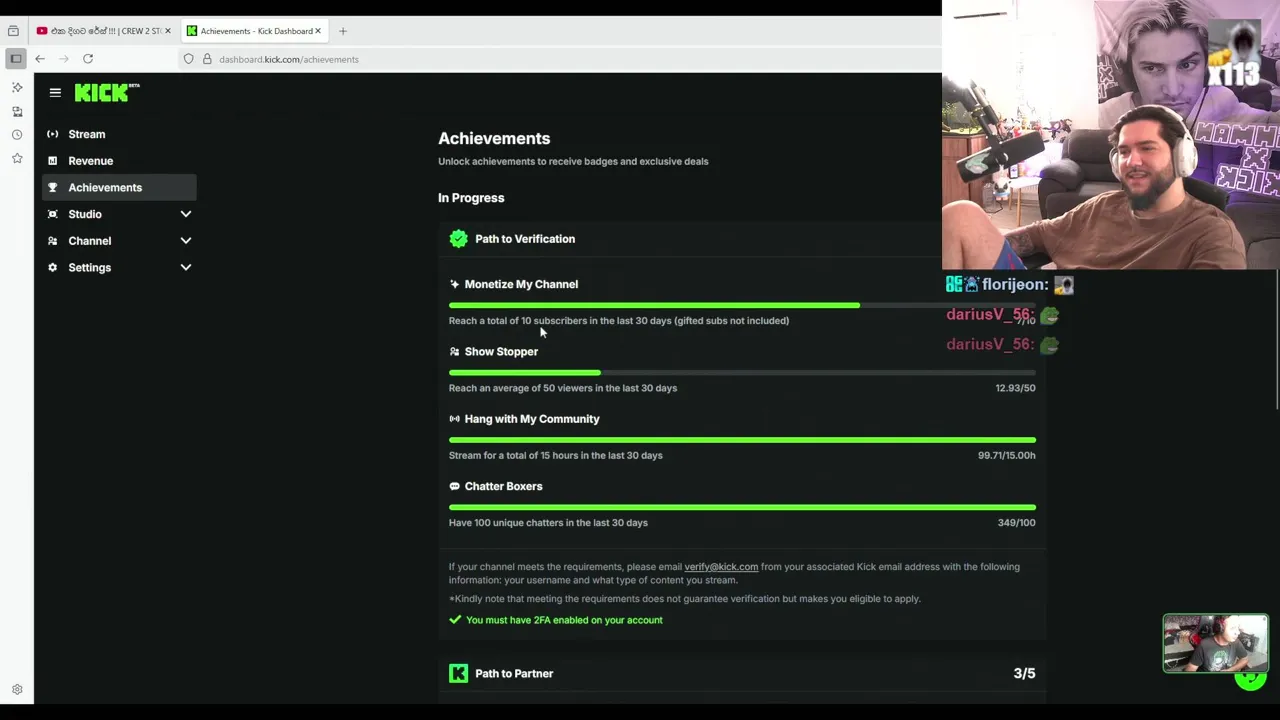
Task: Click the Hang with My Community icon
Action: coord(454,419)
